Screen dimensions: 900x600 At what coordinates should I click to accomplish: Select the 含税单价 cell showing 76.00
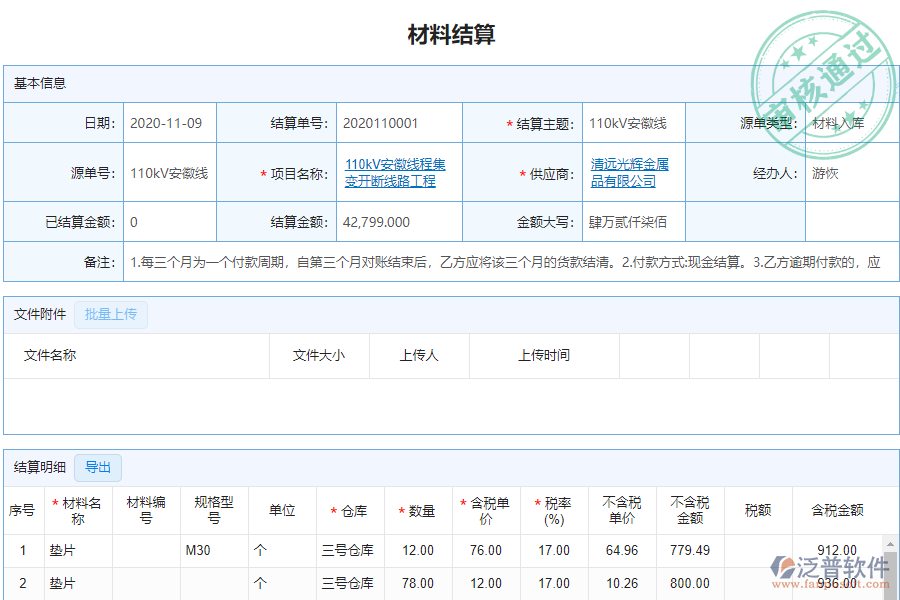tap(487, 550)
